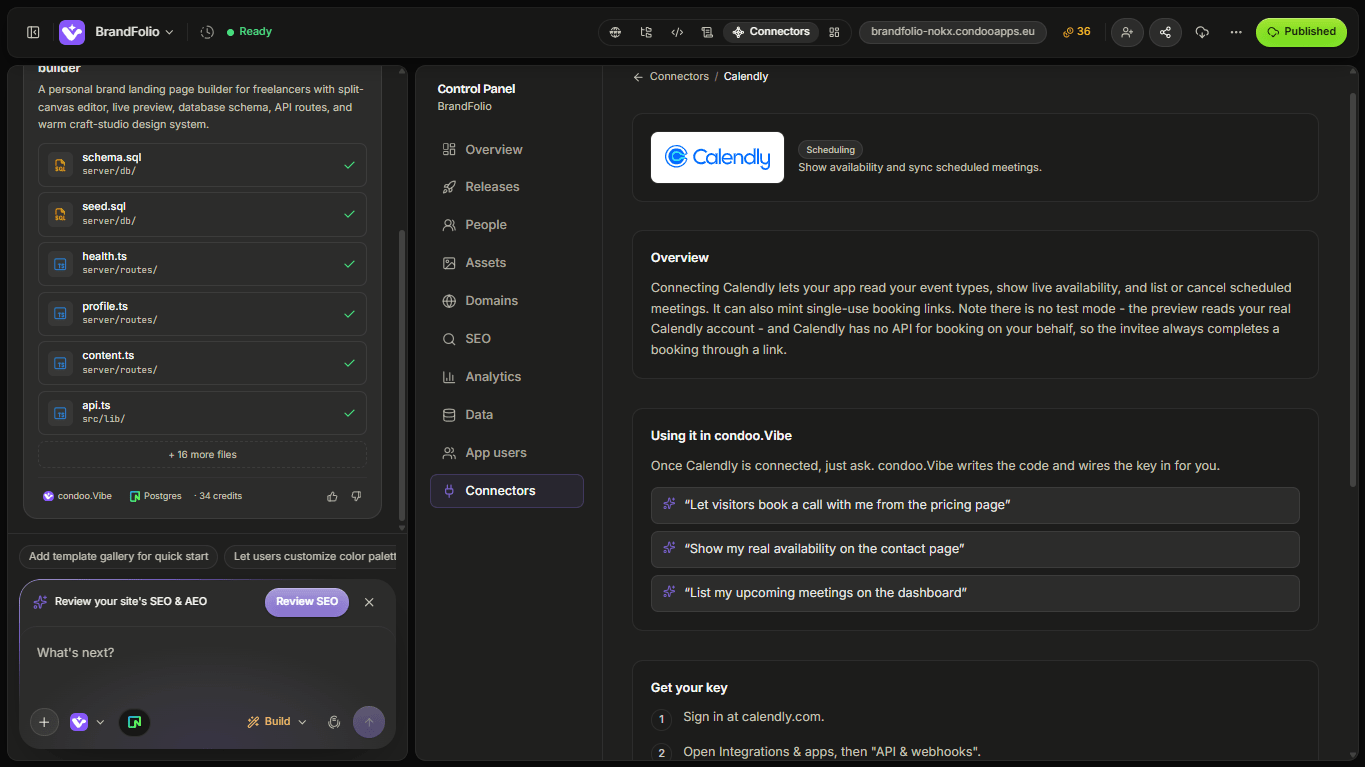Choose 'Add template gallery for quick start' suggestion
The height and width of the screenshot is (767, 1365).
click(118, 557)
